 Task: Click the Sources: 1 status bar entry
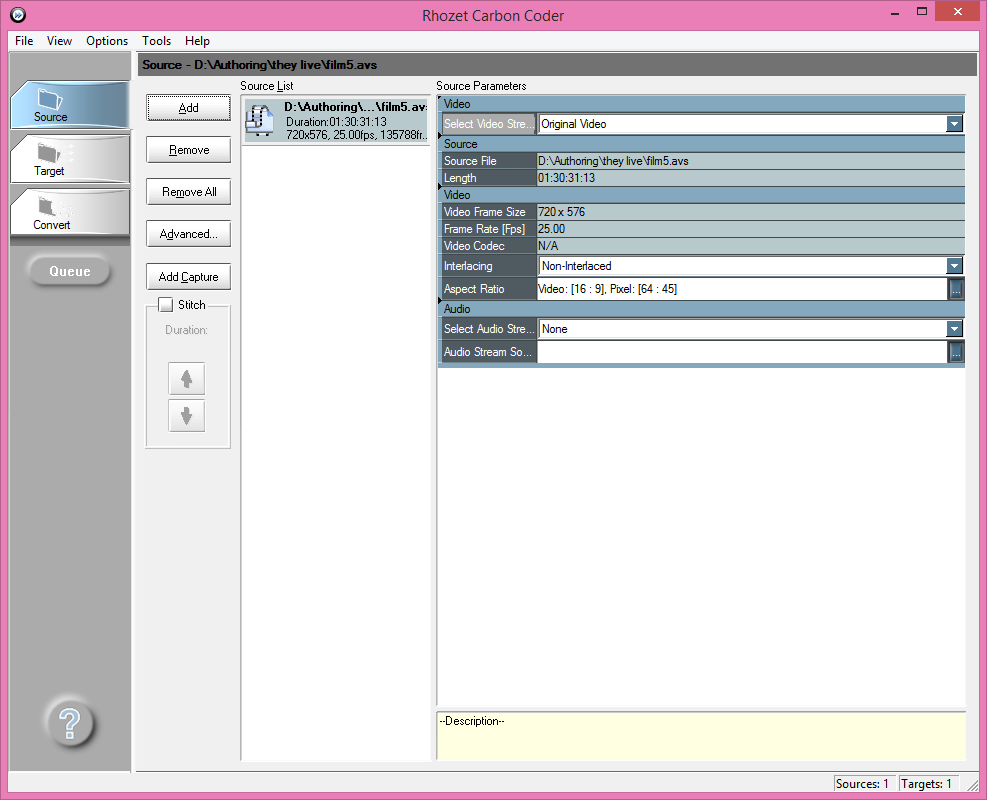tap(864, 784)
